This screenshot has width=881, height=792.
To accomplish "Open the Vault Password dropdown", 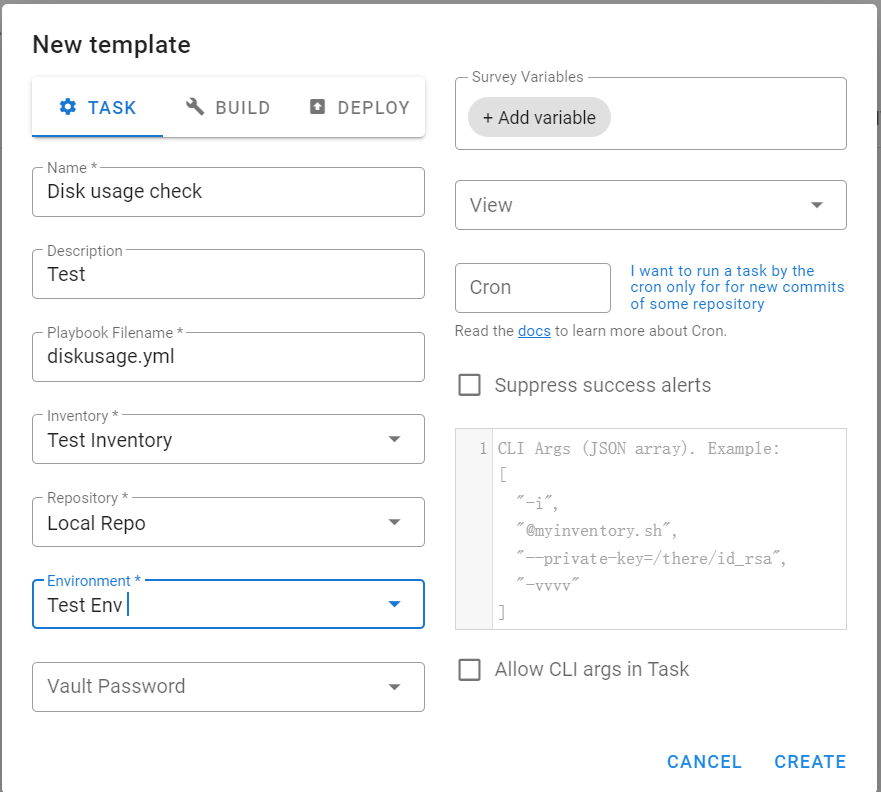I will [394, 687].
